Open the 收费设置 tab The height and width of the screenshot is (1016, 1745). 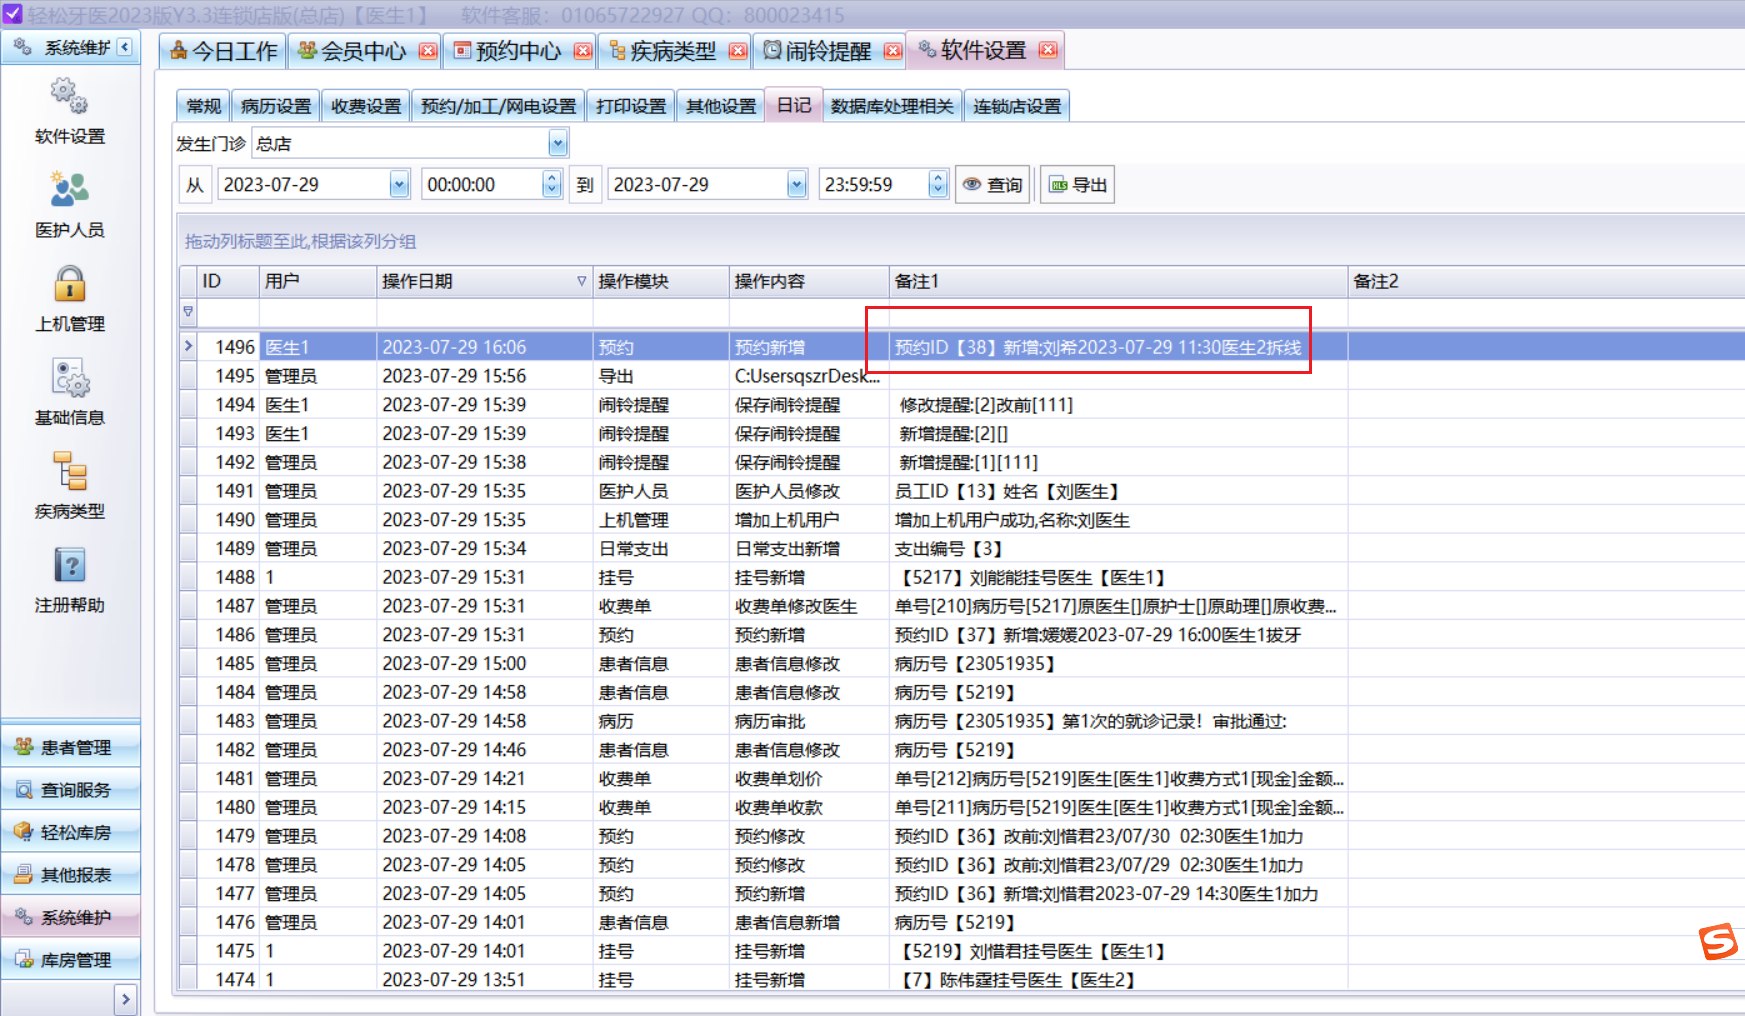(366, 106)
